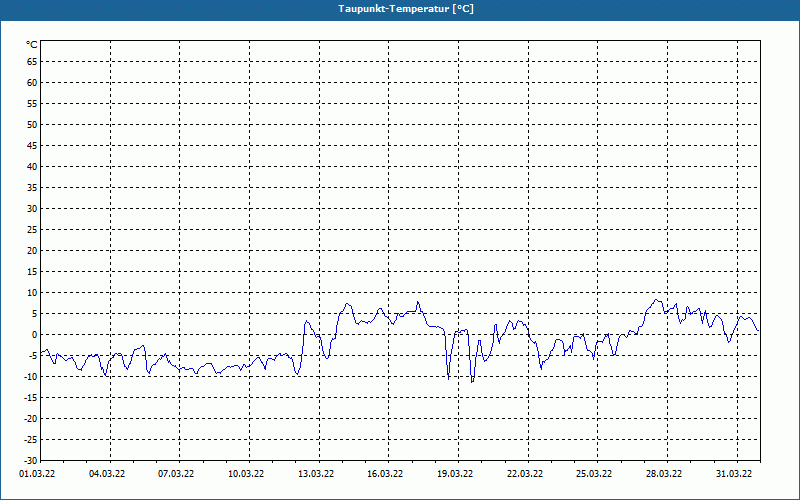Image resolution: width=800 pixels, height=500 pixels.
Task: Click the 30 y-axis label
Action: (x=32, y=209)
